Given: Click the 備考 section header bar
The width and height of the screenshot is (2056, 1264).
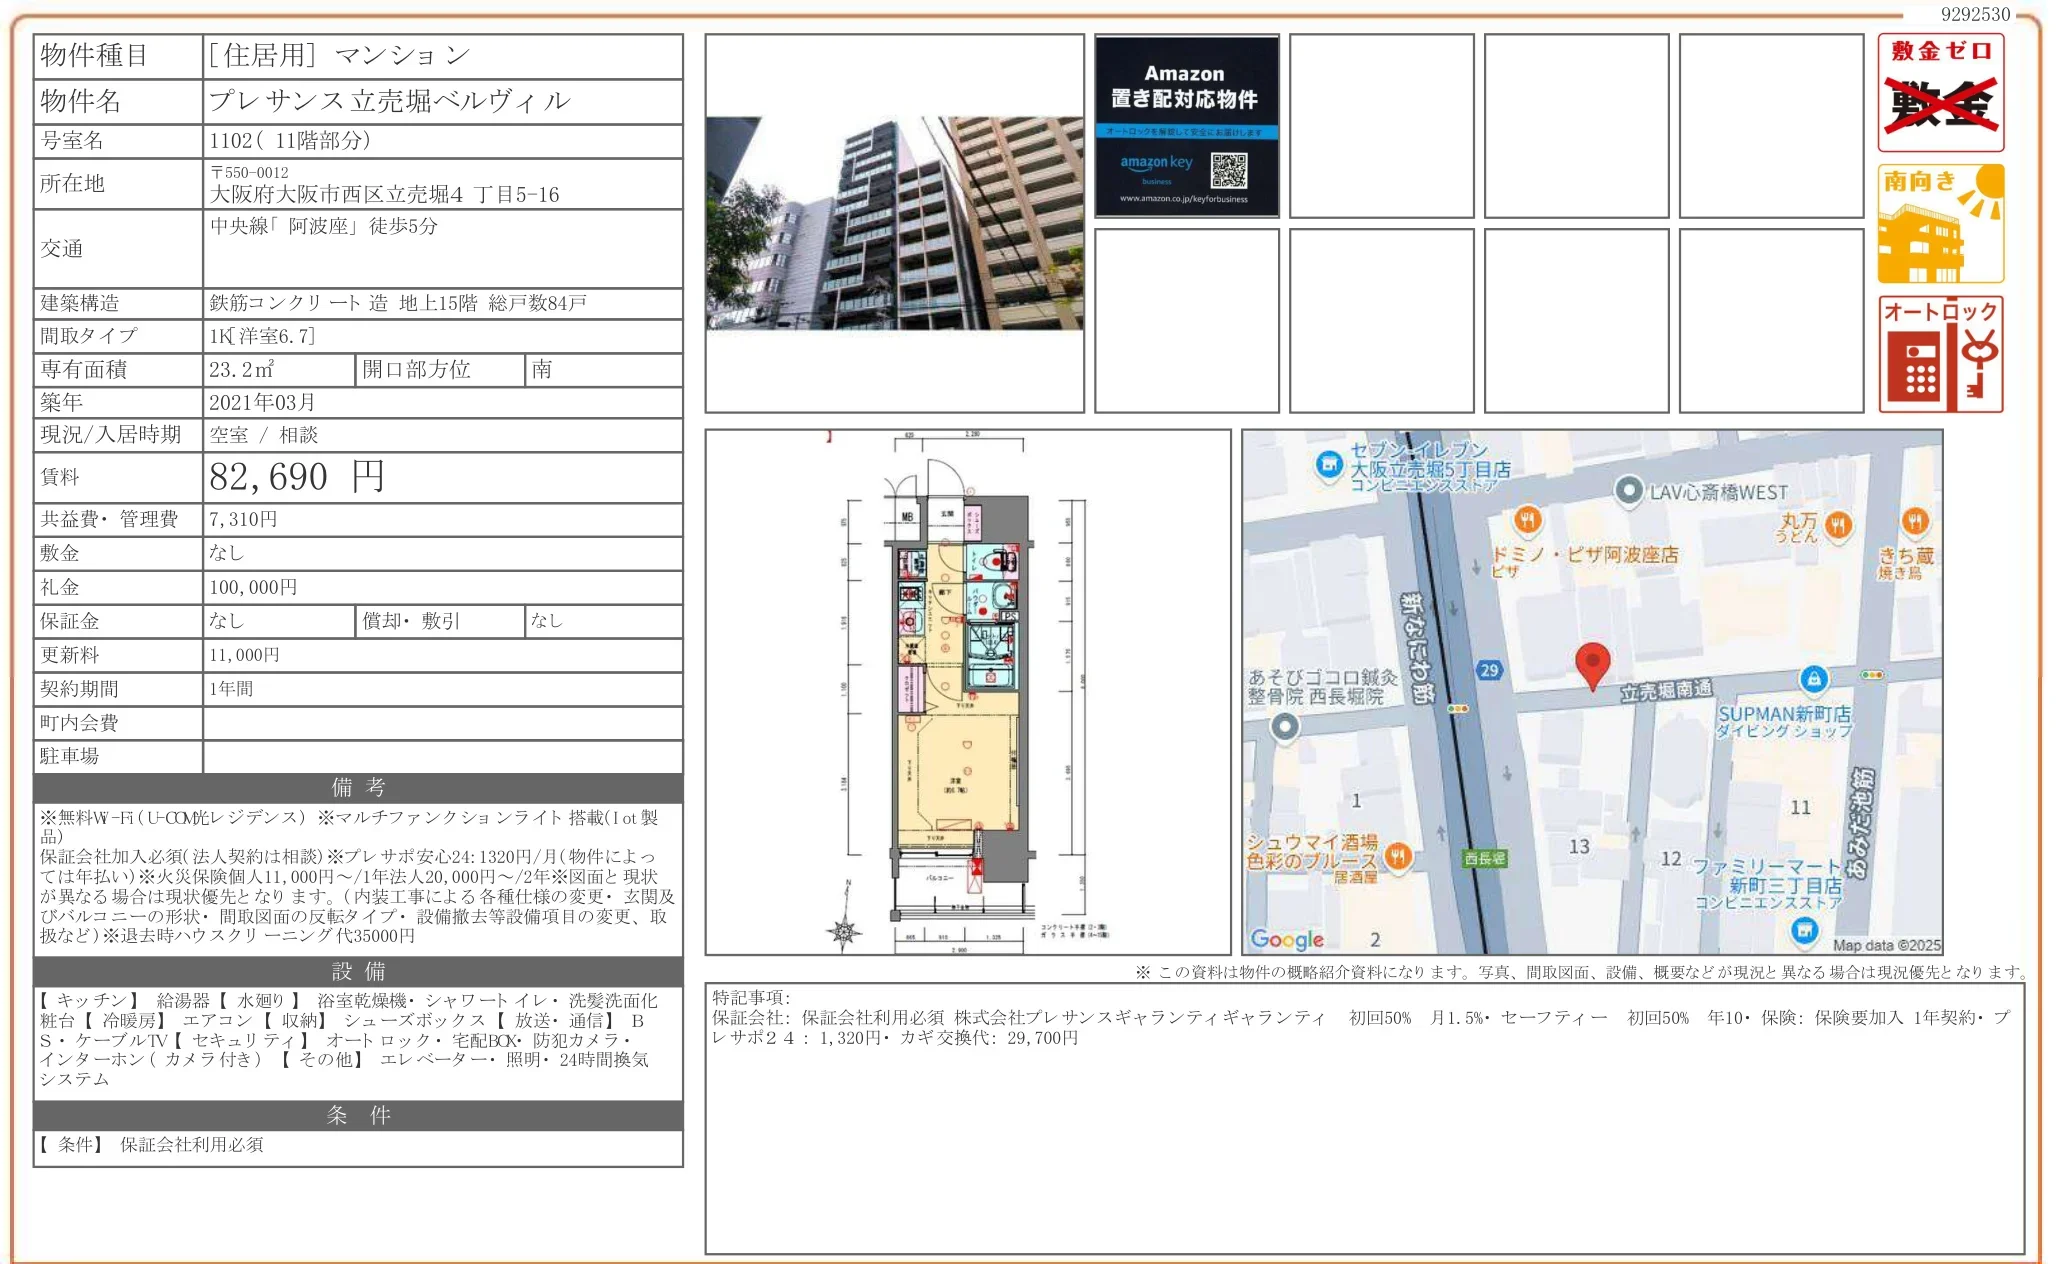Looking at the screenshot, I should click(358, 788).
